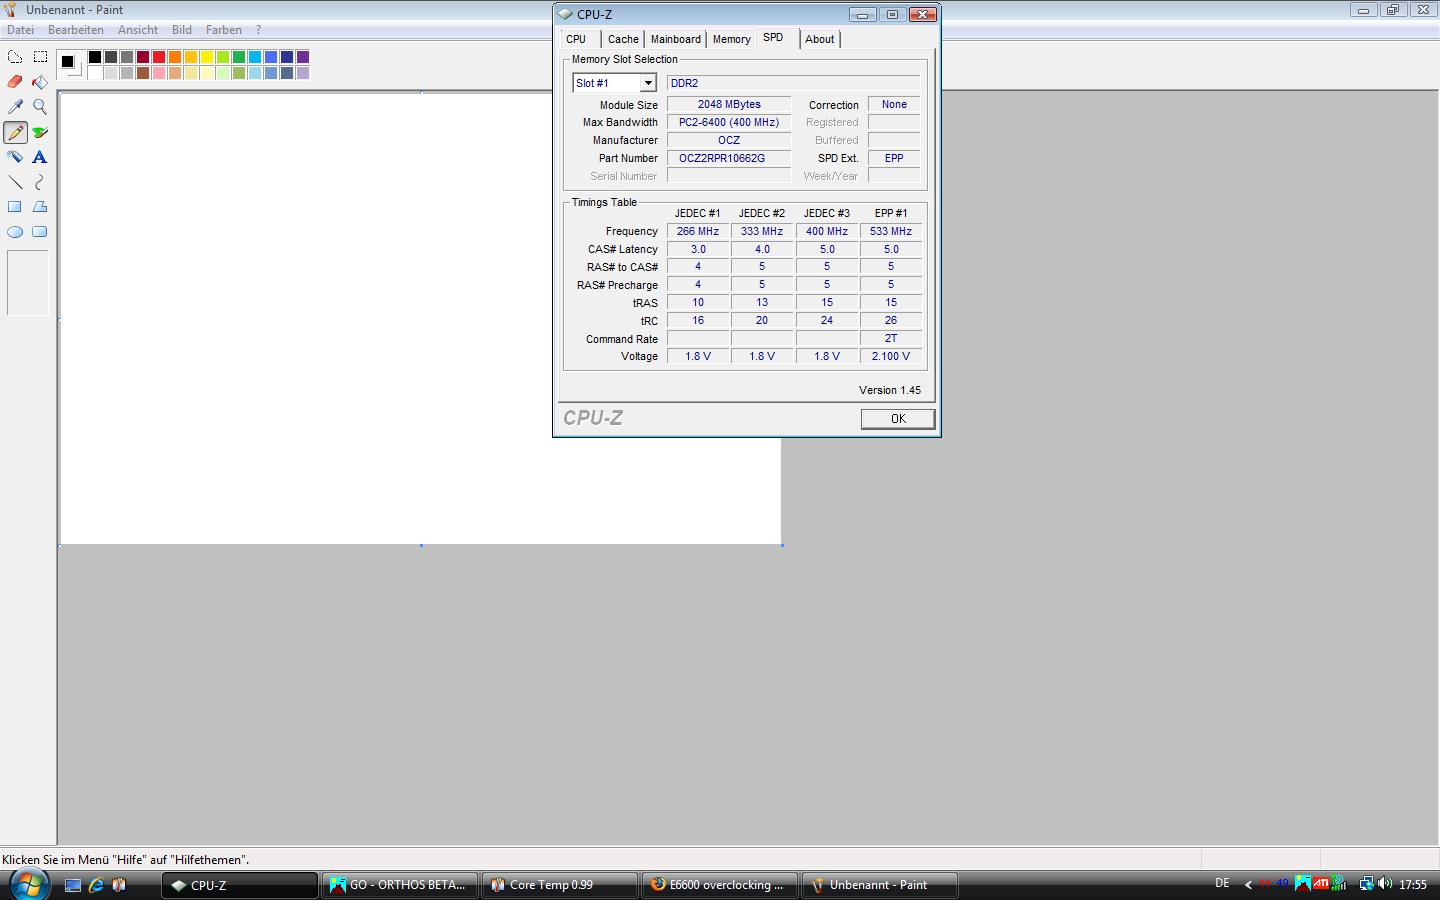Click the Max Bandwidth value PC2-6400 (400 MHz)
The width and height of the screenshot is (1440, 900).
tap(729, 122)
